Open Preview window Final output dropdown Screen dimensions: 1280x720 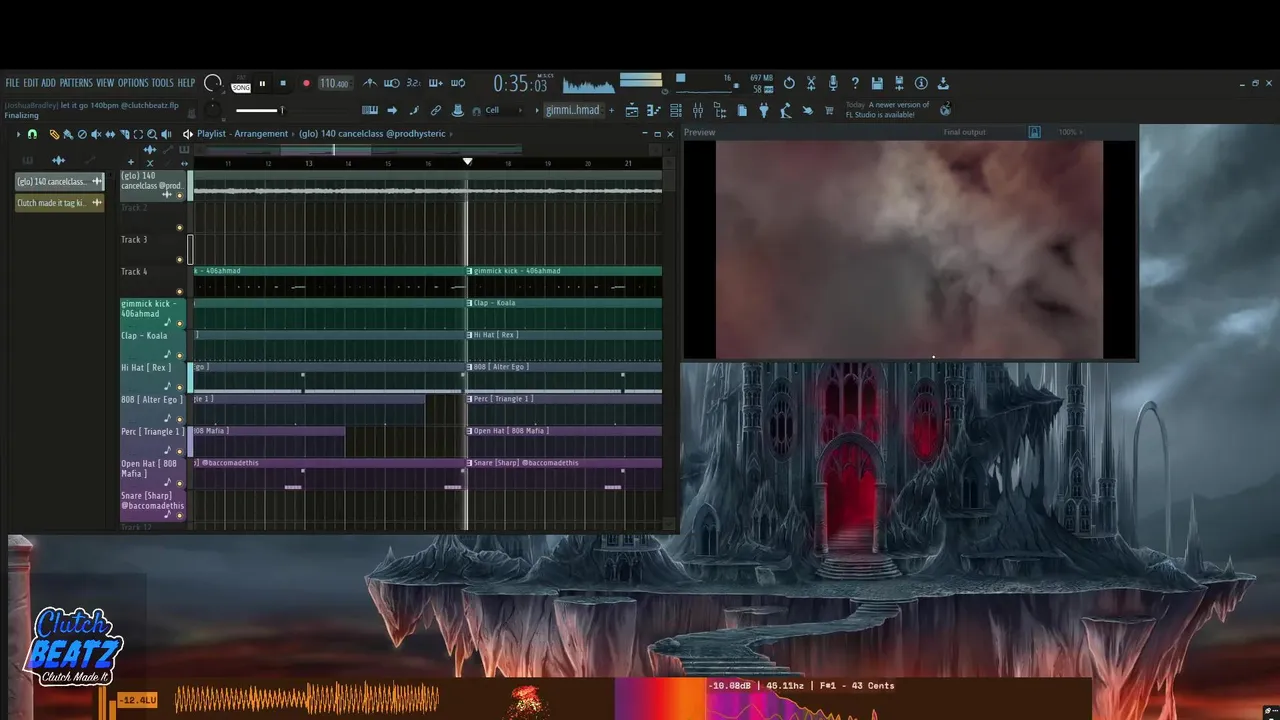[x=964, y=132]
